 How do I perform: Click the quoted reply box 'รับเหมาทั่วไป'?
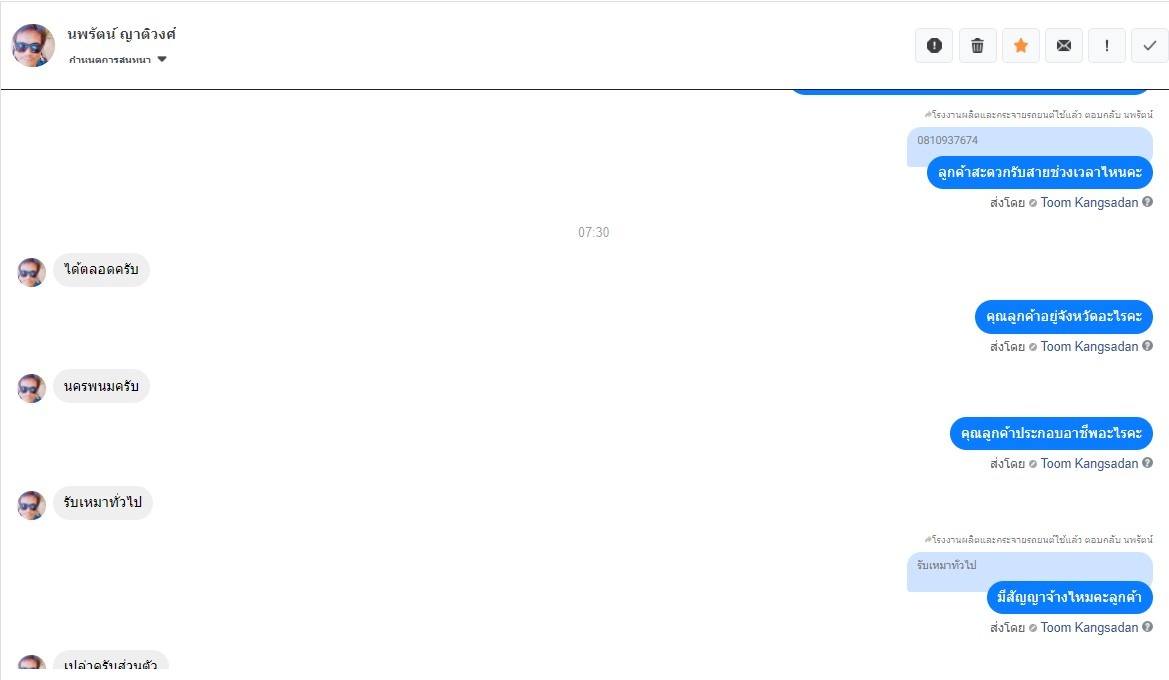point(946,566)
